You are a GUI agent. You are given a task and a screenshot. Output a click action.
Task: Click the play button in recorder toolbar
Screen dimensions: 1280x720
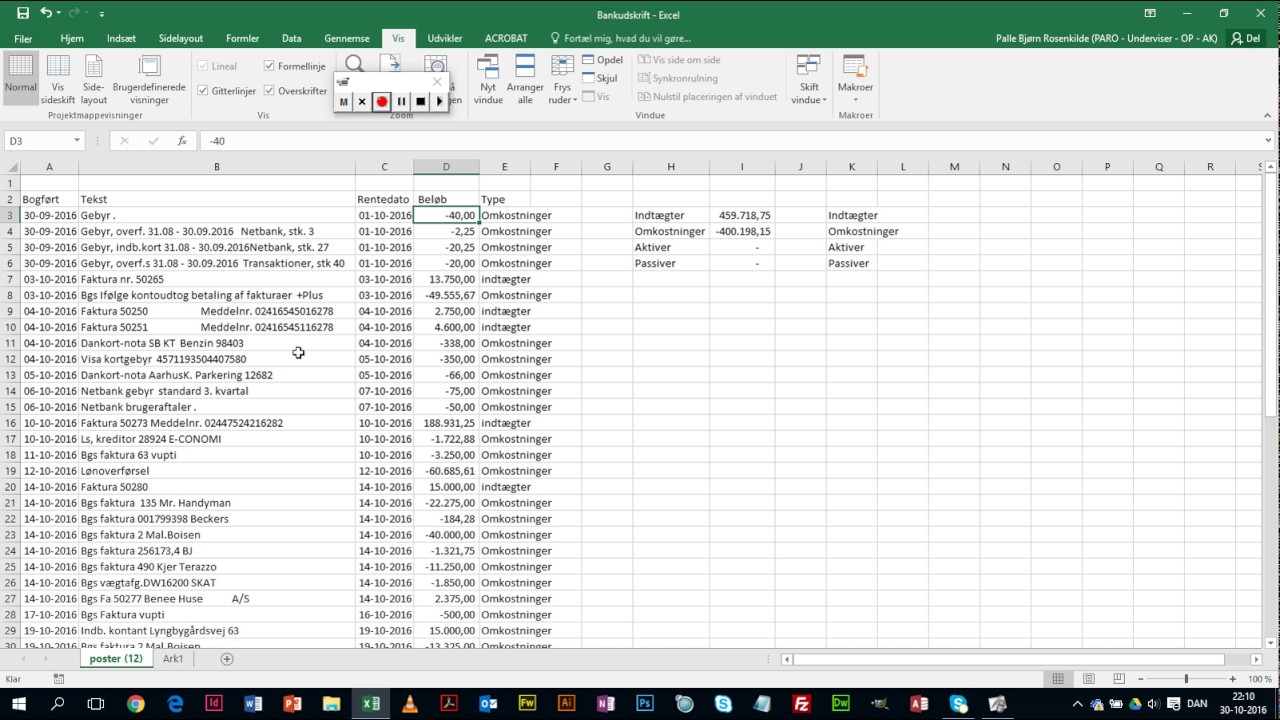(x=439, y=101)
